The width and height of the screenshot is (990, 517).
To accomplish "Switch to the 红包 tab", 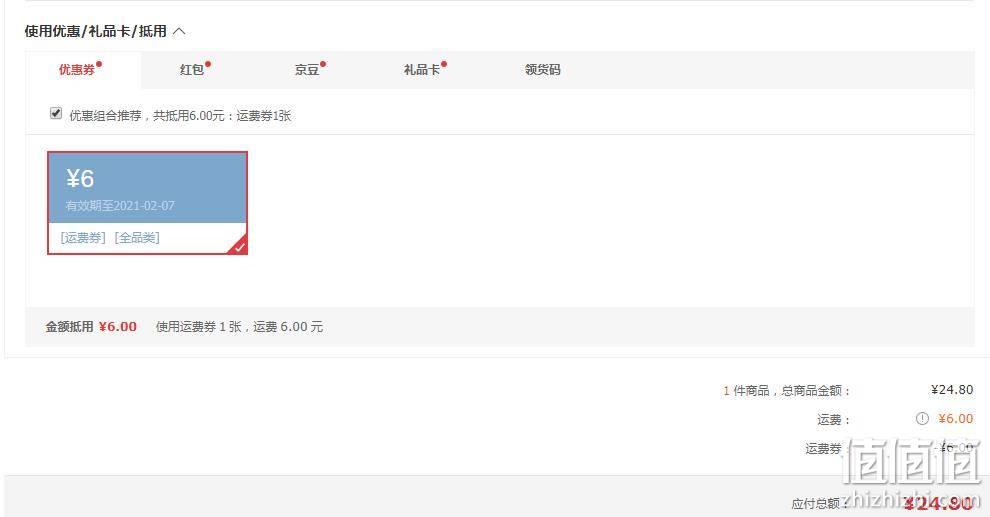I will [x=194, y=69].
